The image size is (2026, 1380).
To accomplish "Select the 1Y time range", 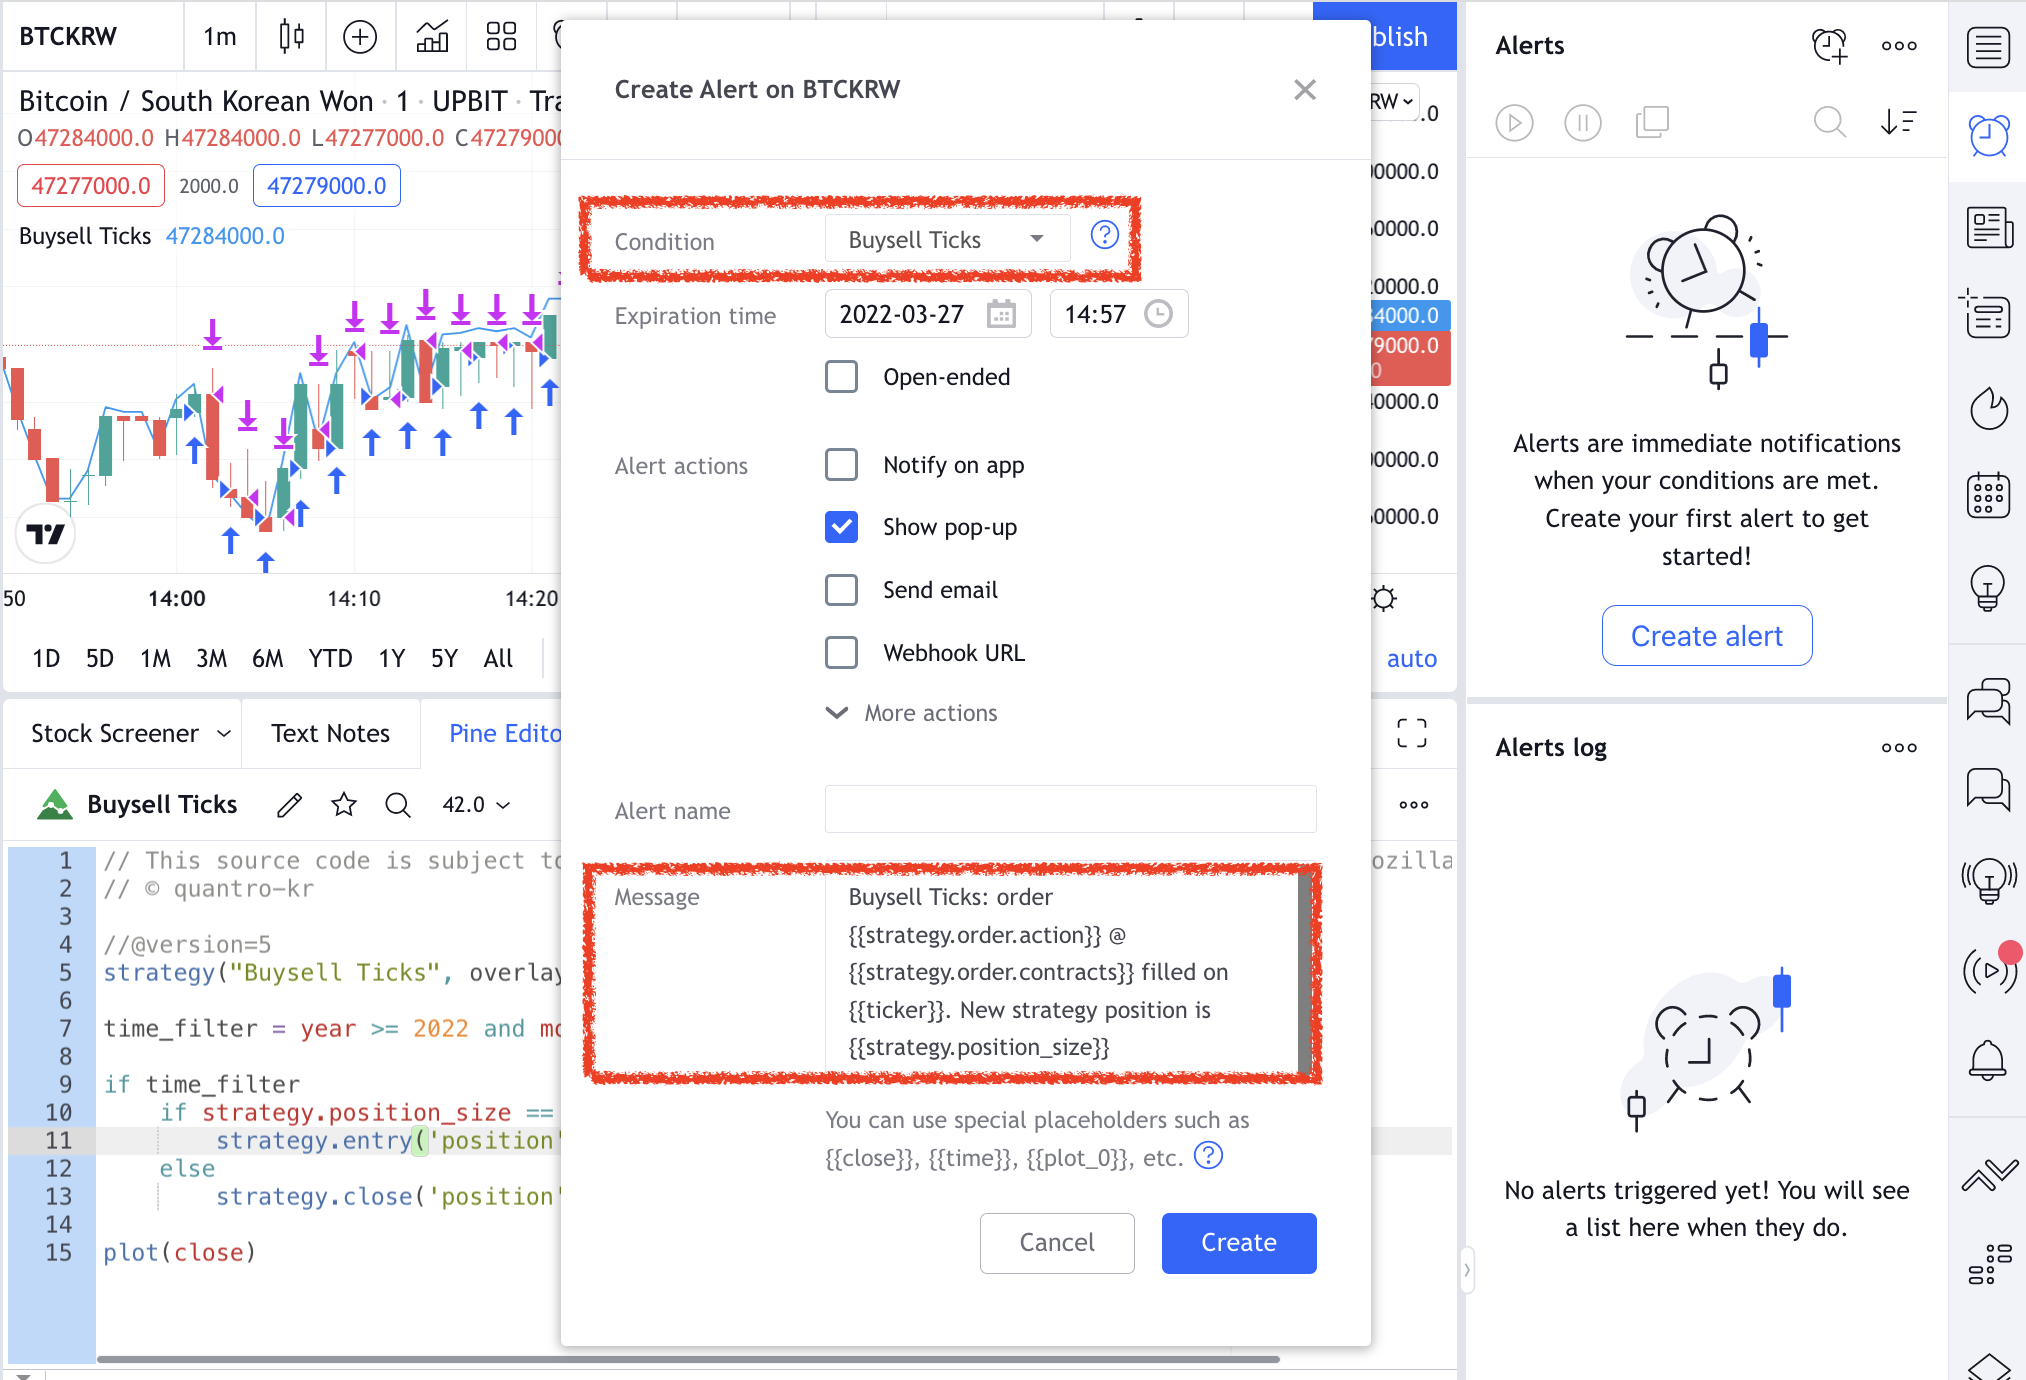I will [x=391, y=658].
